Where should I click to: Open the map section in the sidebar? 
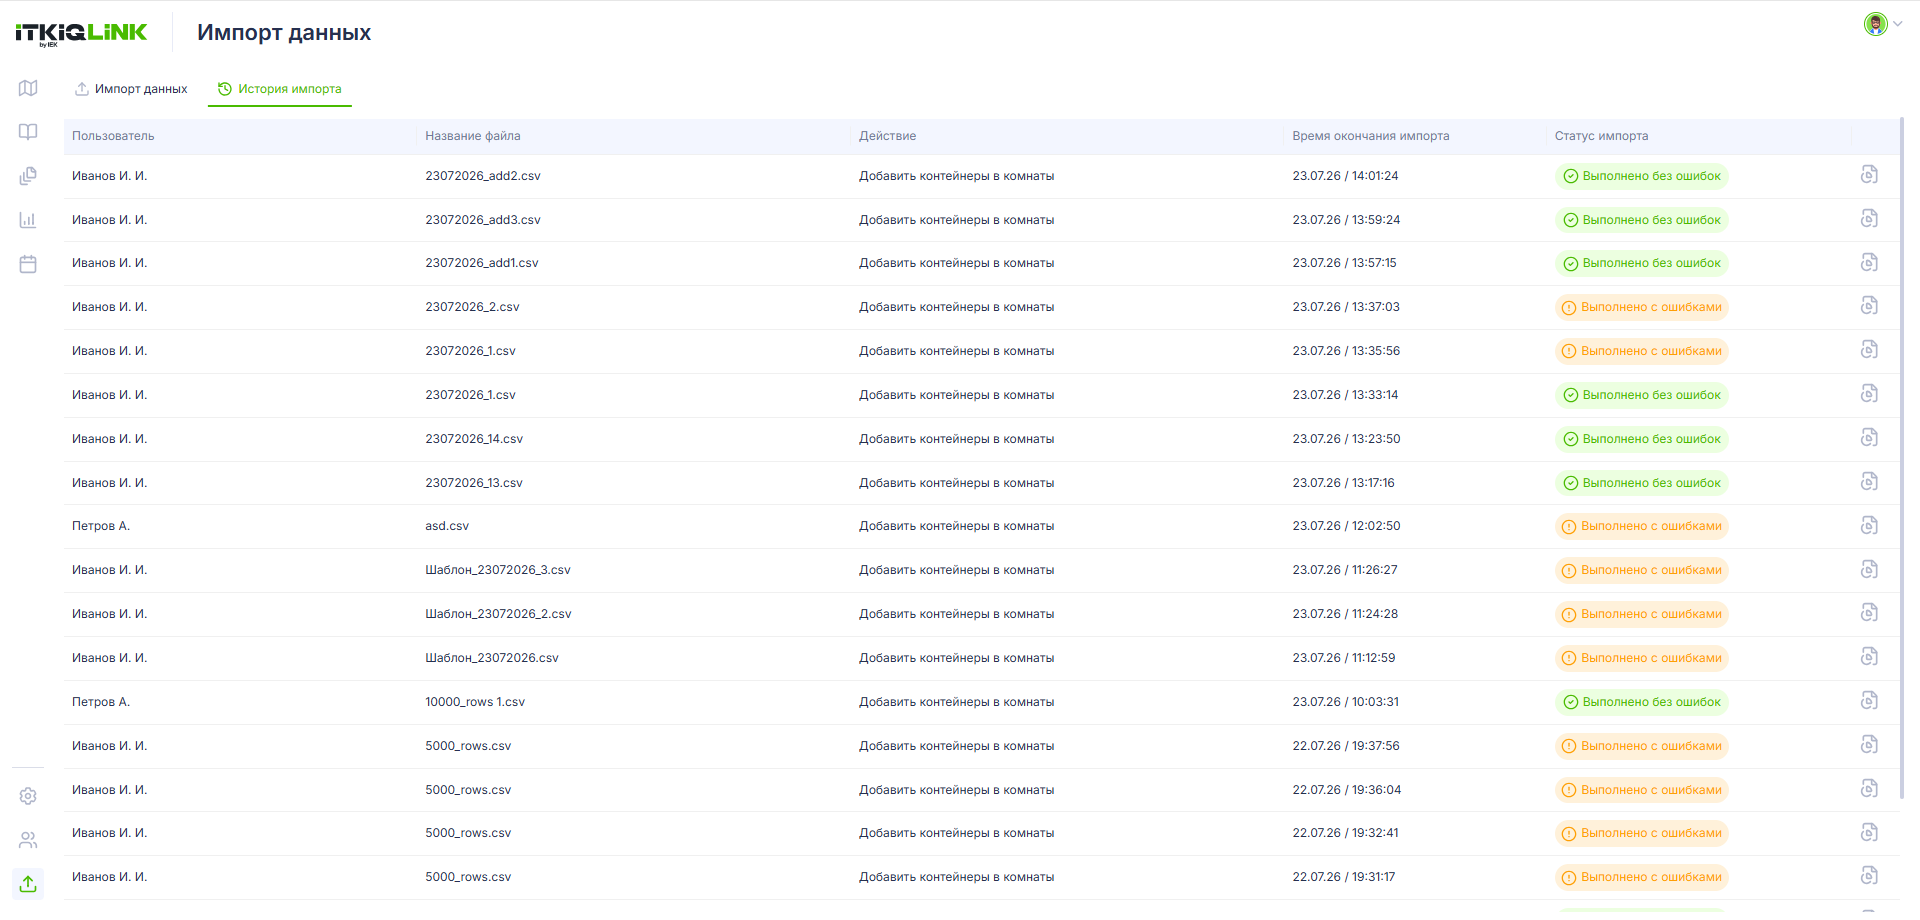pos(28,88)
